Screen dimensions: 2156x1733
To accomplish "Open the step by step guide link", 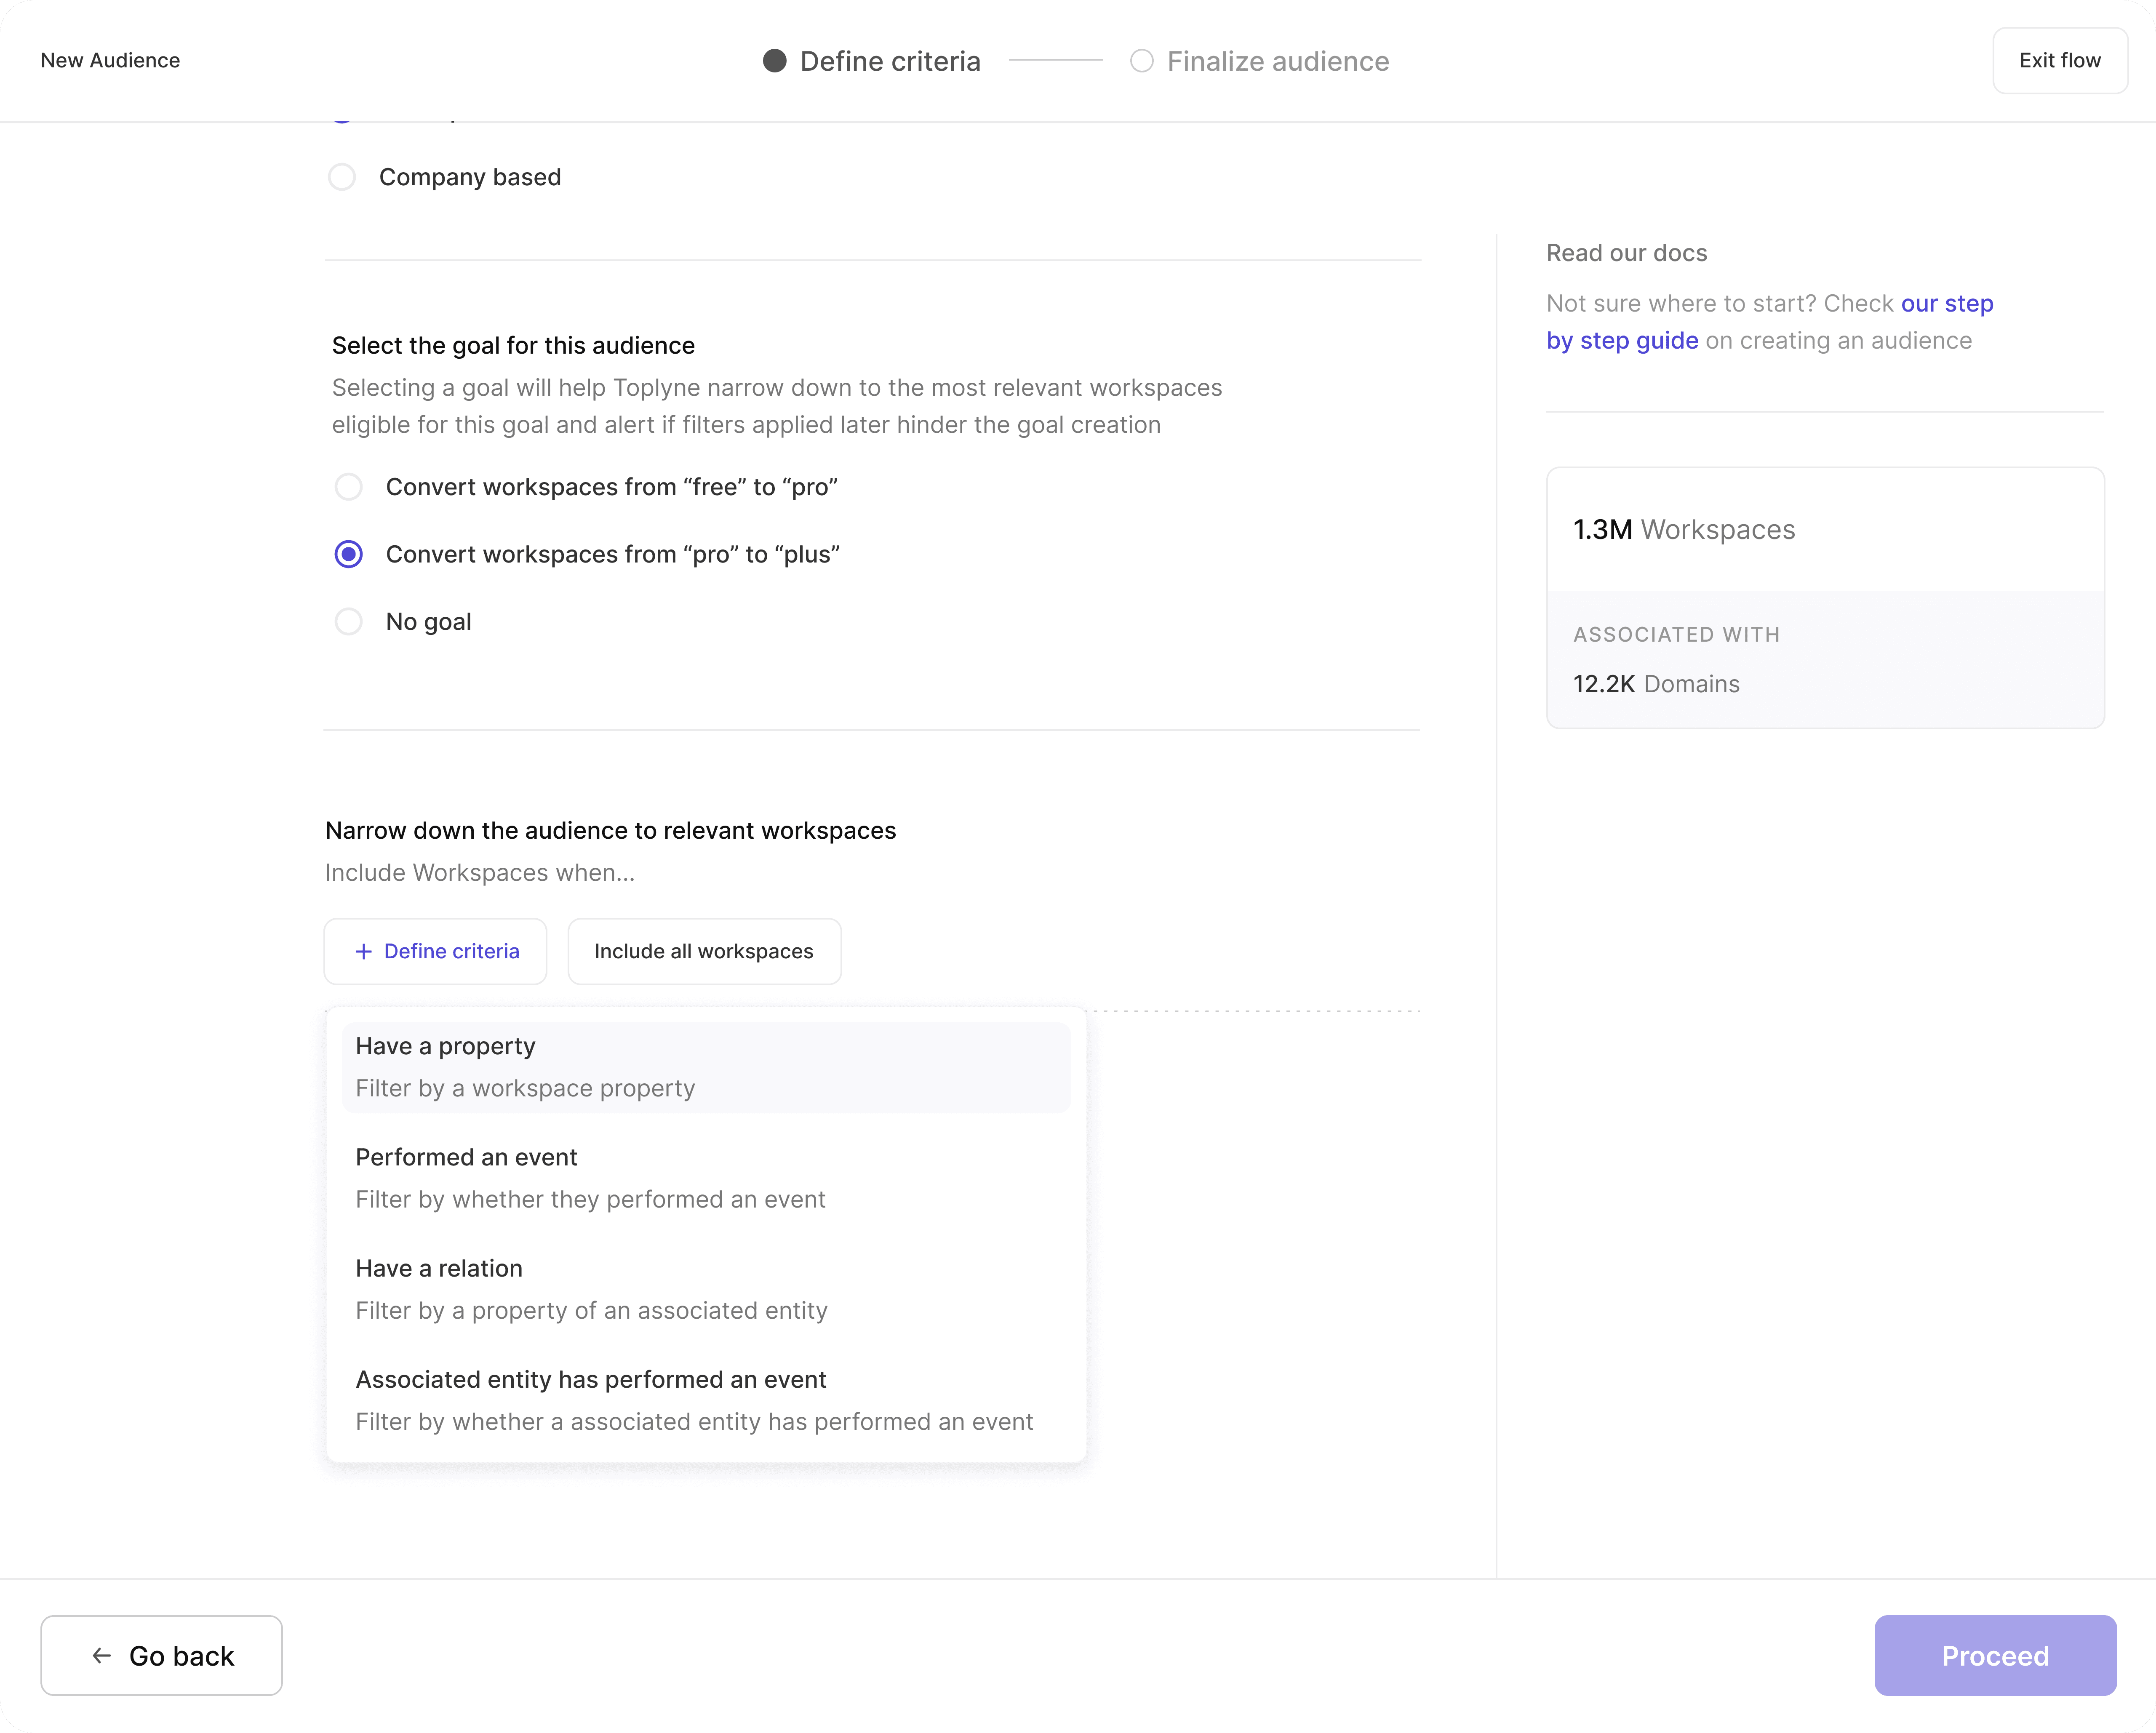I will [x=1622, y=341].
